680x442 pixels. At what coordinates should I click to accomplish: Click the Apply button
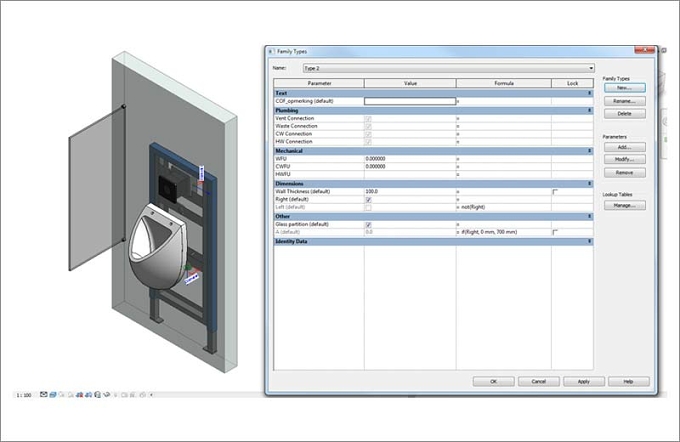[x=584, y=382]
